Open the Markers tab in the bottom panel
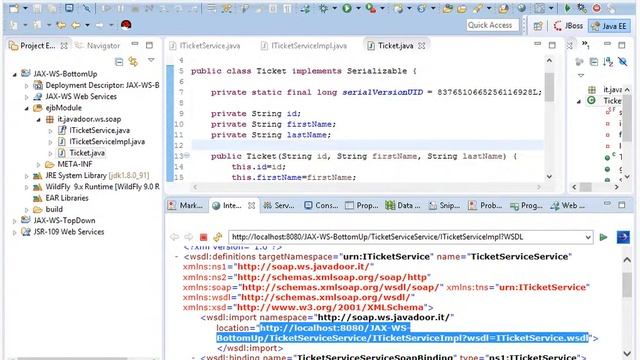 click(186, 206)
